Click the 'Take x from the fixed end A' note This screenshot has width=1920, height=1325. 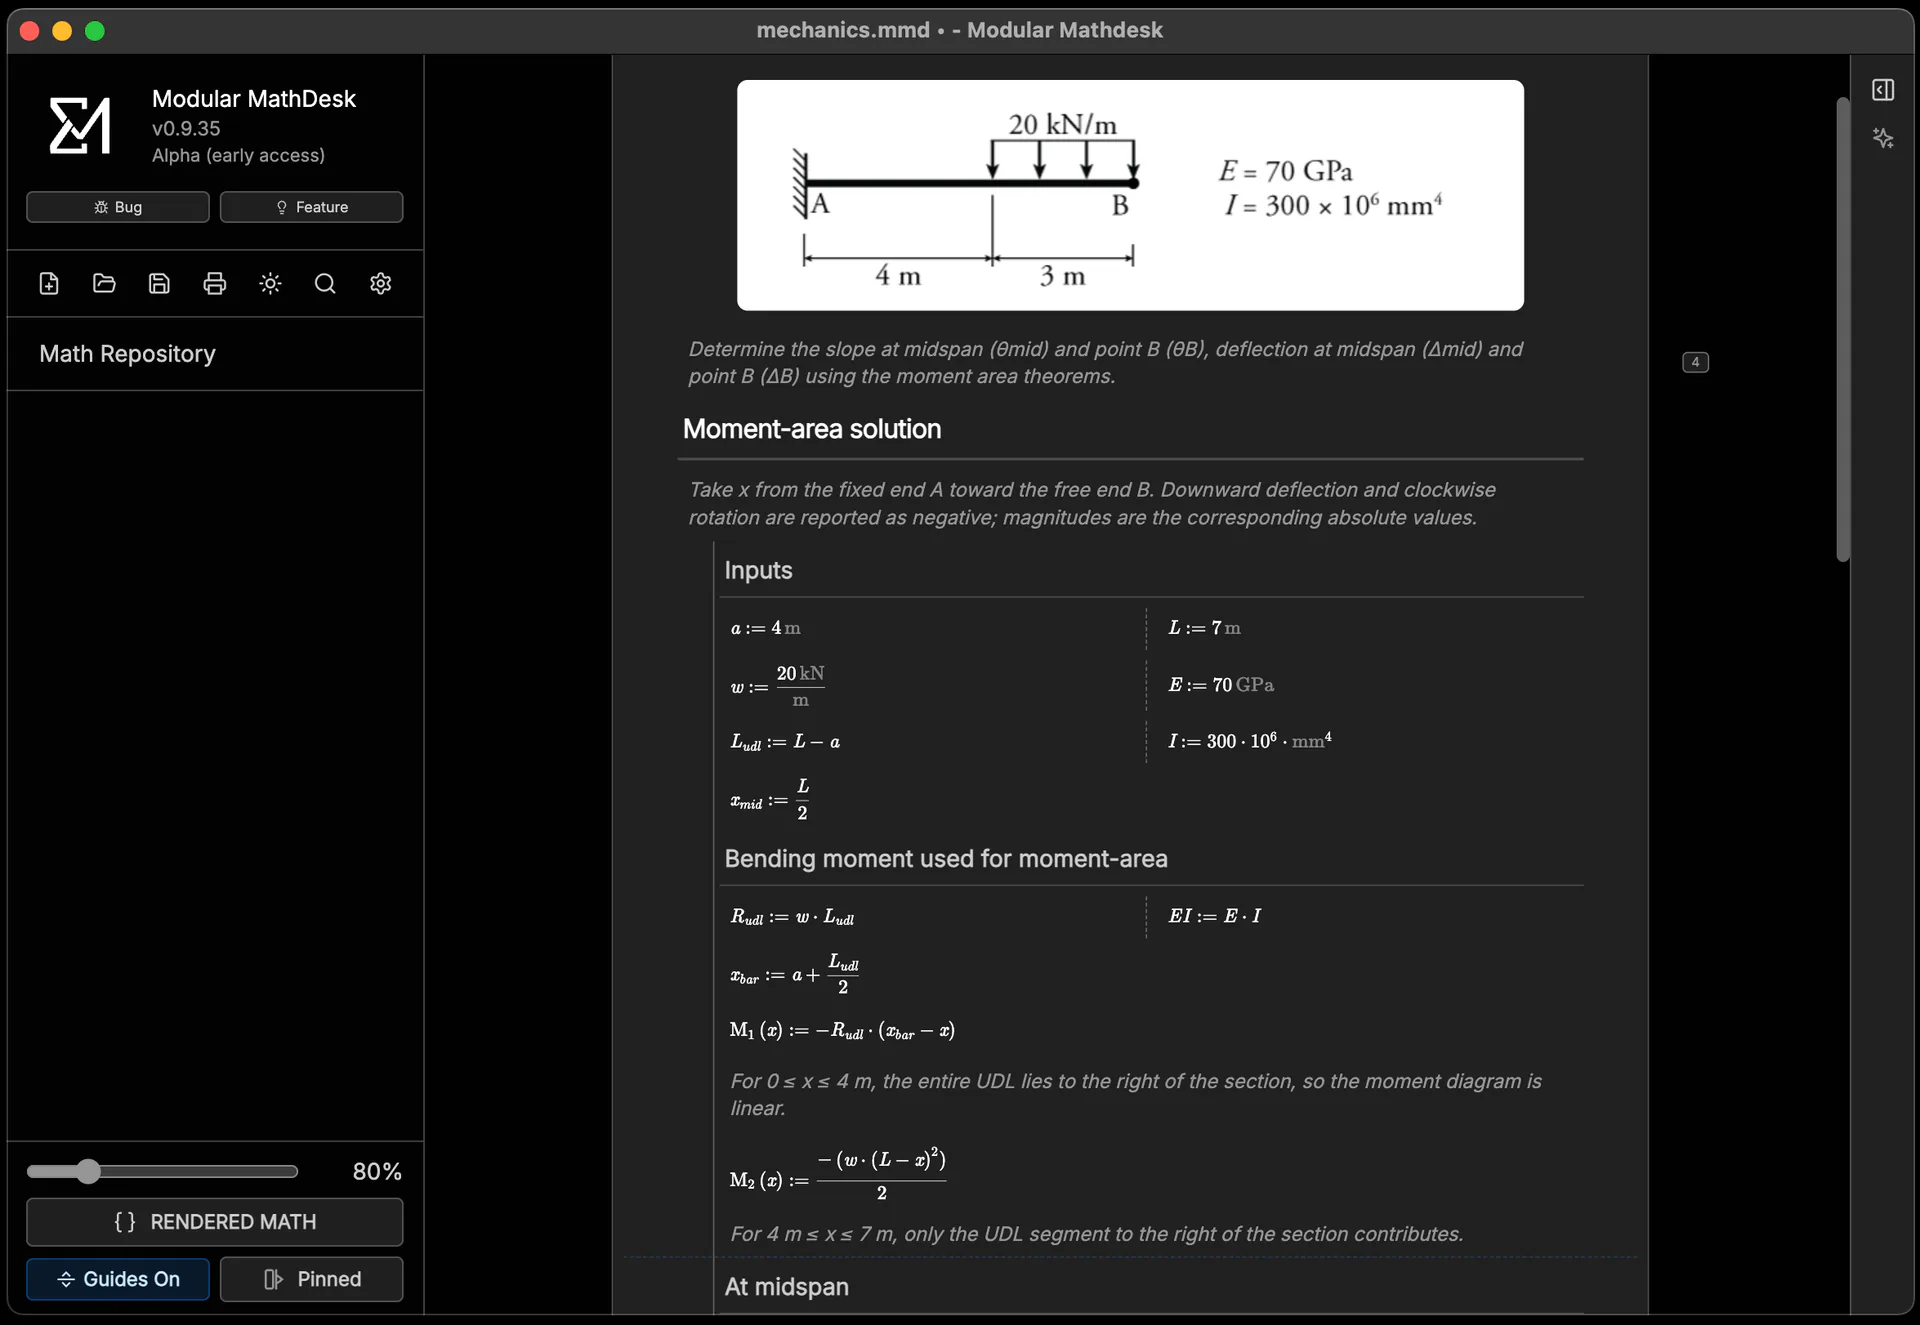pyautogui.click(x=1092, y=503)
